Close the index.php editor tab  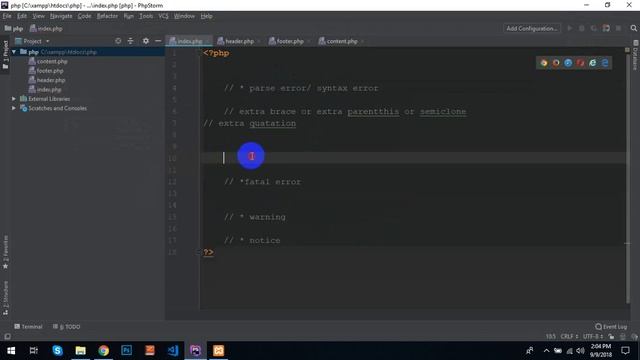tap(208, 41)
